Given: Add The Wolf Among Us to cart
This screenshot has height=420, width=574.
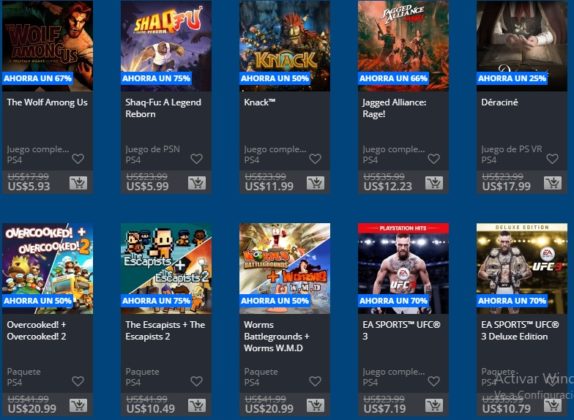Looking at the screenshot, I should (x=78, y=183).
